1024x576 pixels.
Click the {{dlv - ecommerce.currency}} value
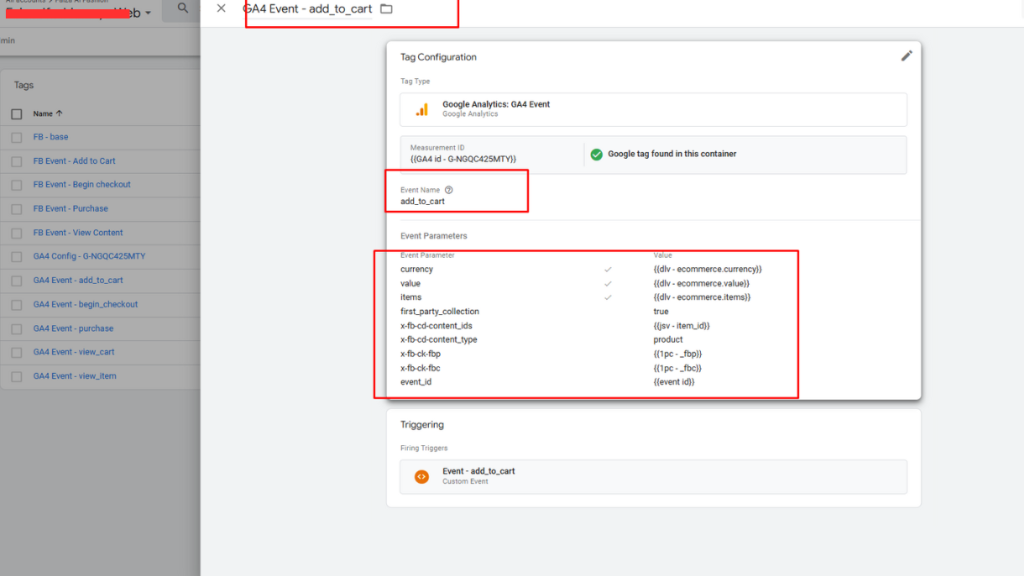707,269
